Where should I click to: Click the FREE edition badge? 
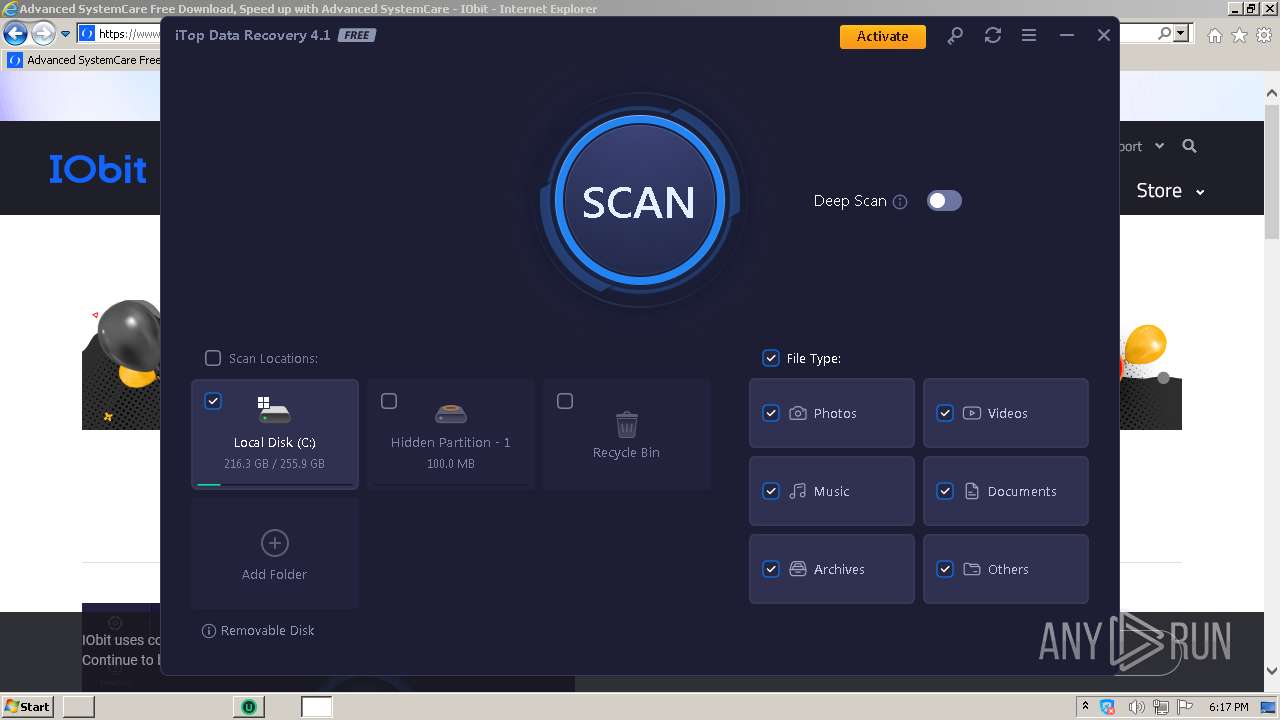pos(356,36)
